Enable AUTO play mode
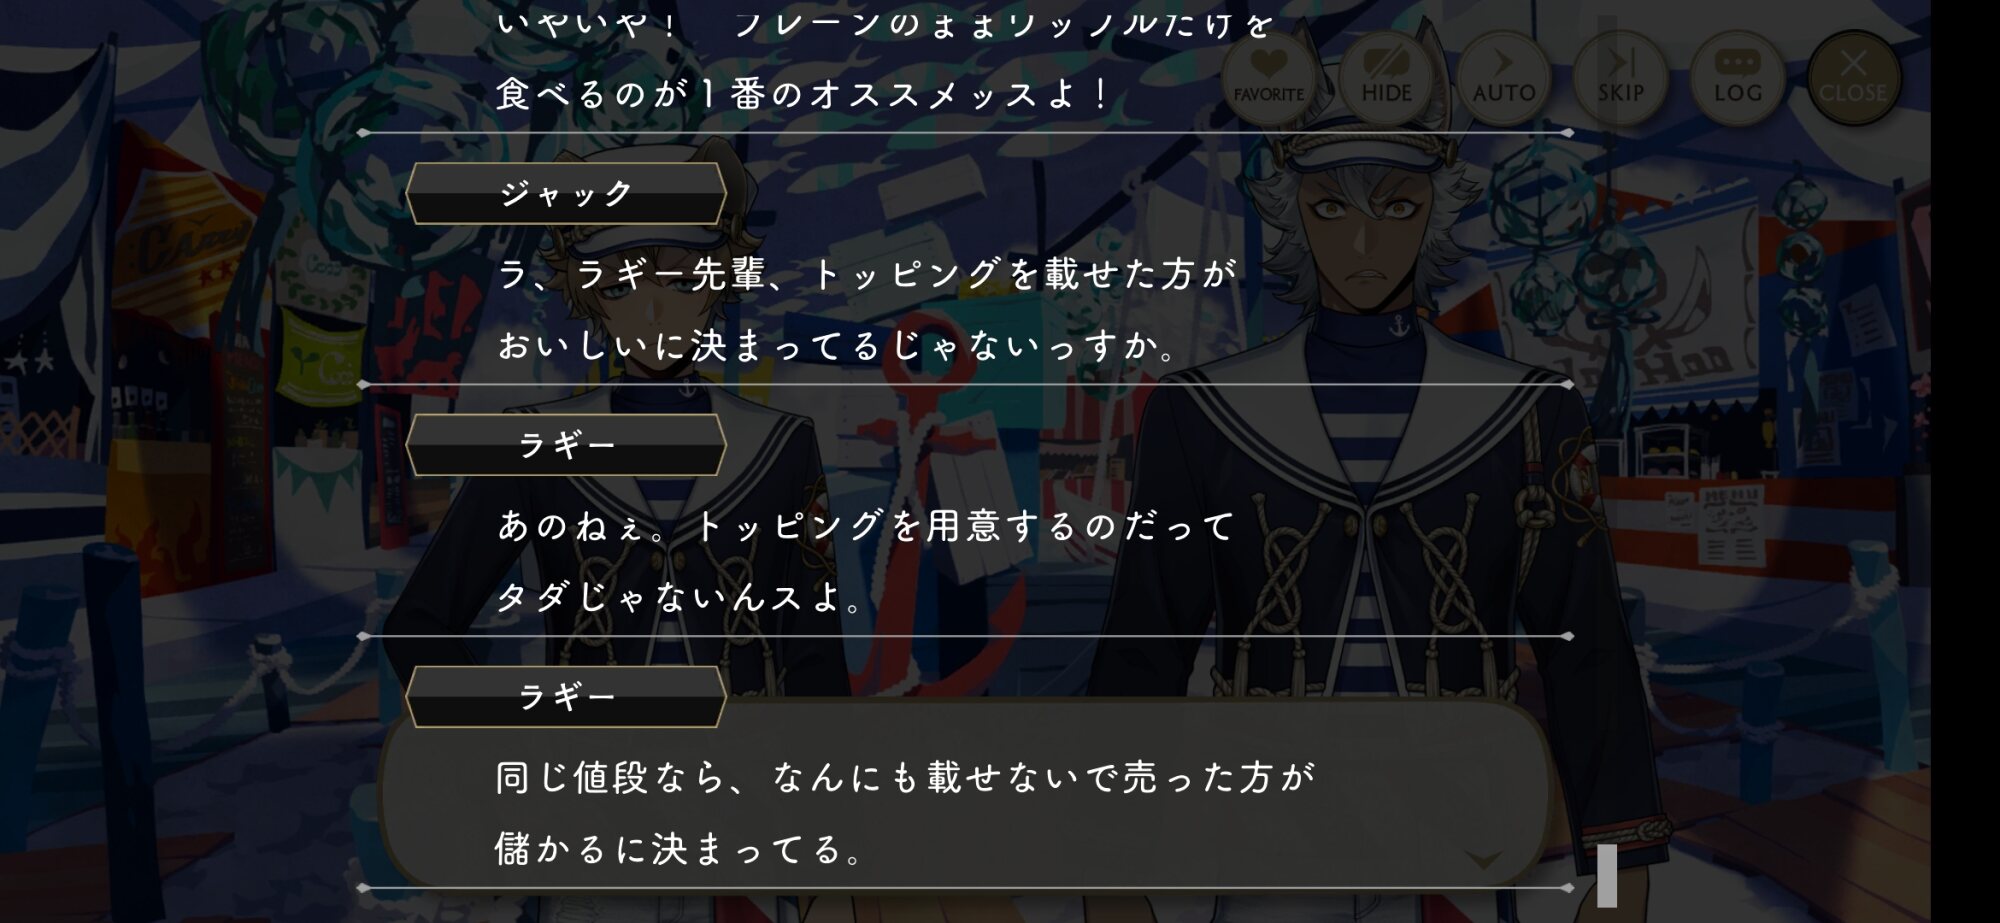 (x=1503, y=76)
